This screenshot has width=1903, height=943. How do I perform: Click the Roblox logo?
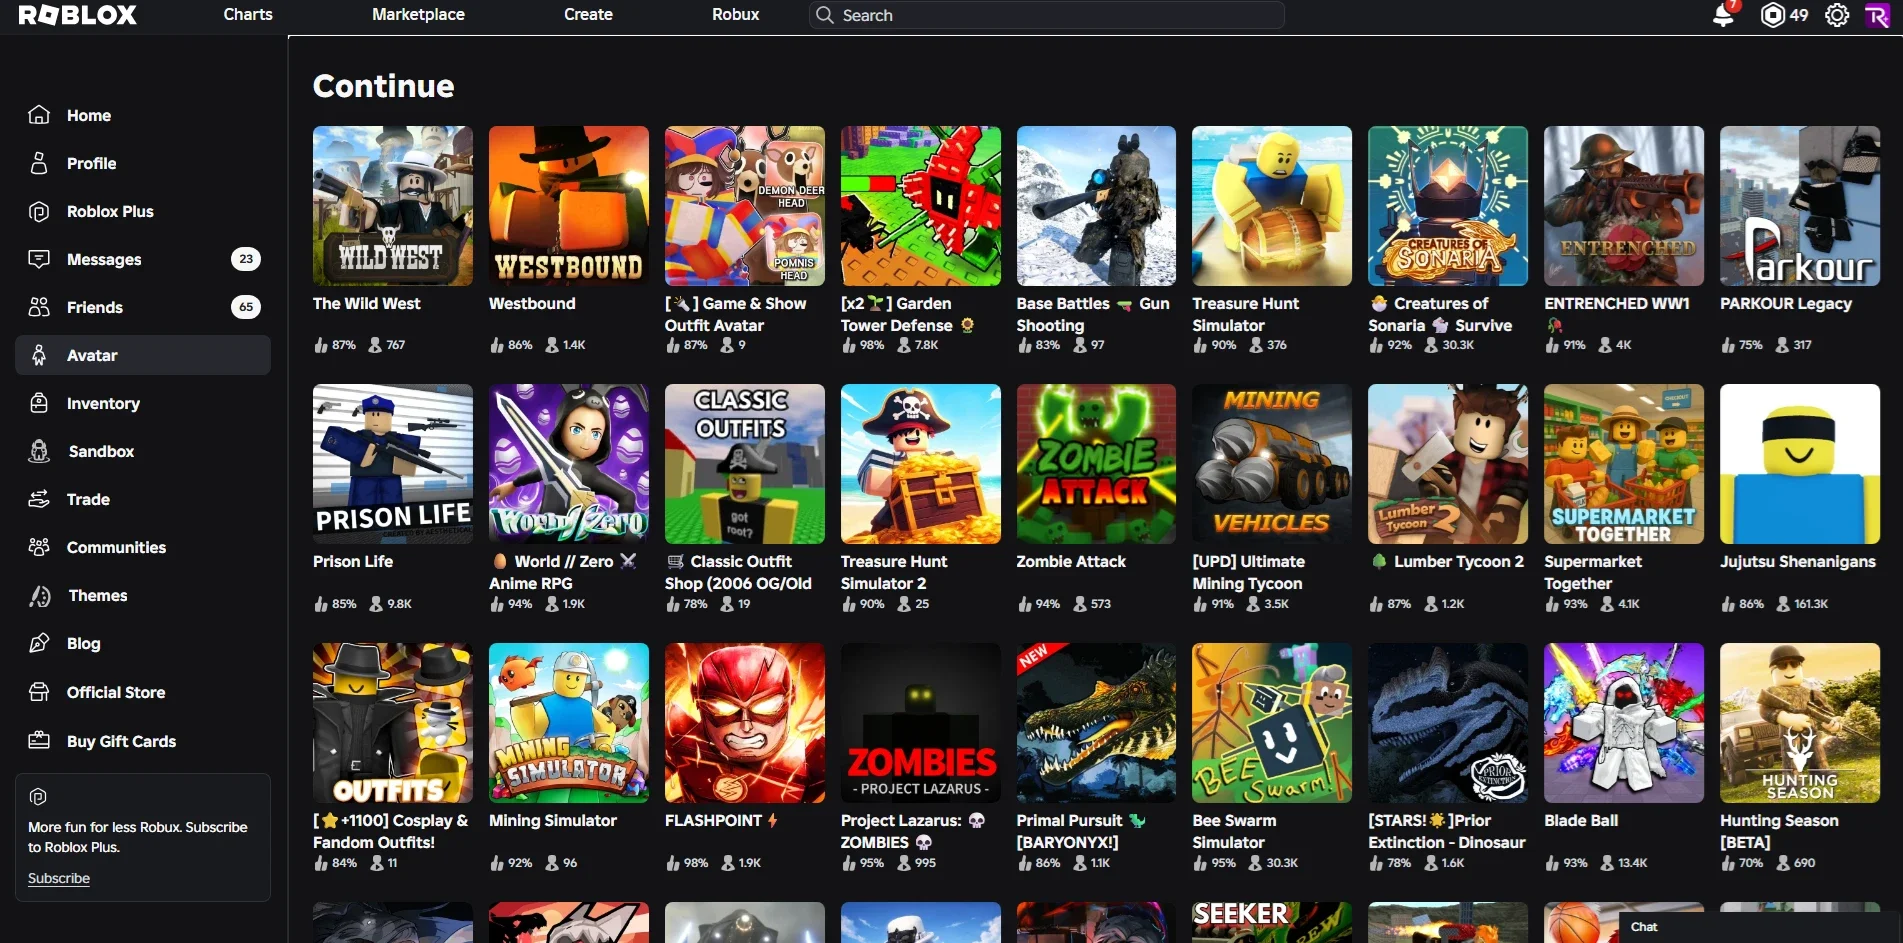click(78, 15)
